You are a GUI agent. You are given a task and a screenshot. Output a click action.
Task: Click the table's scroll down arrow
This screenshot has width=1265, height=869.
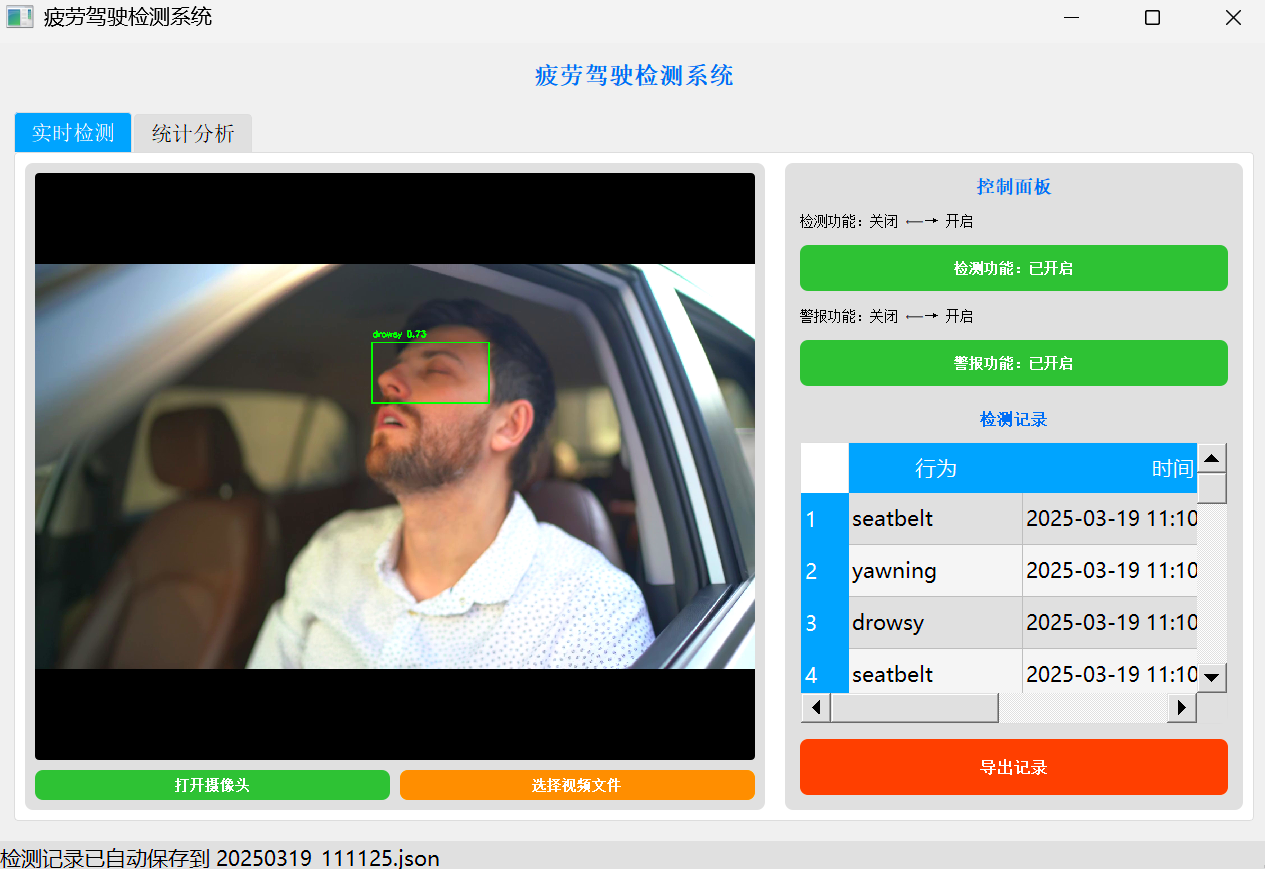[1212, 677]
